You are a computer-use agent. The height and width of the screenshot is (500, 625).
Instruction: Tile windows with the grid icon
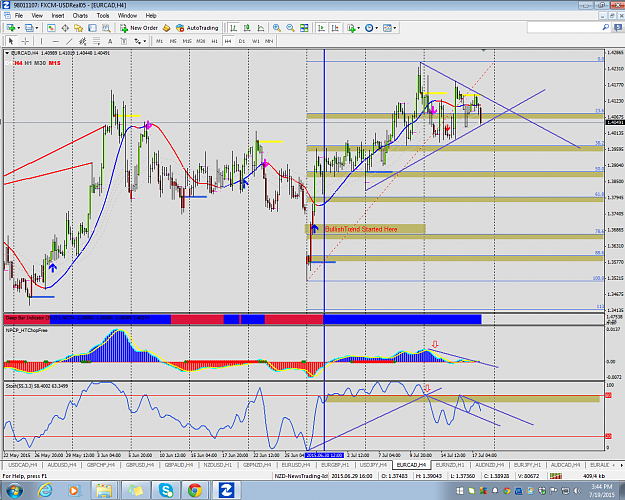(304, 28)
